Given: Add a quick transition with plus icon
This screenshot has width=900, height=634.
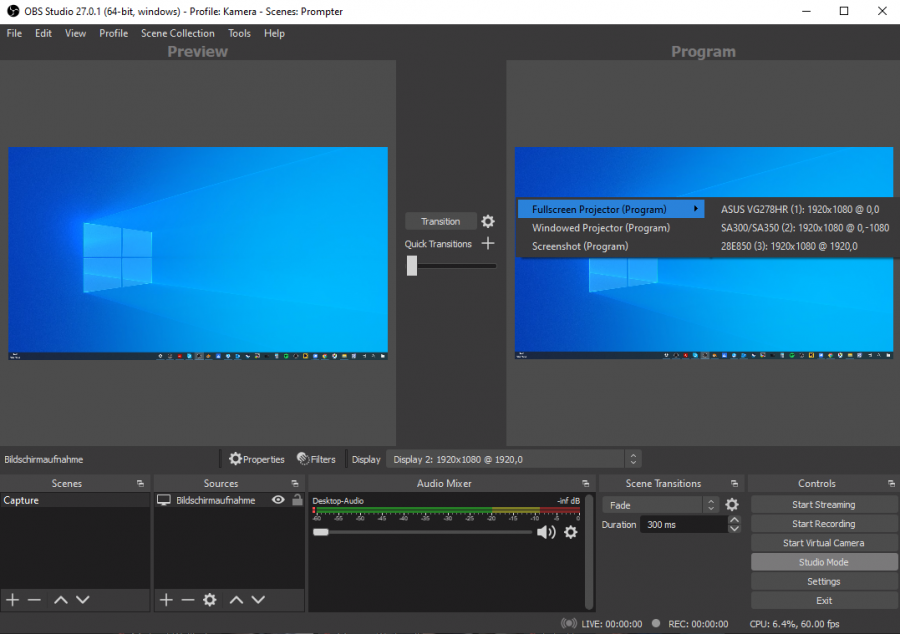Looking at the screenshot, I should coord(488,243).
